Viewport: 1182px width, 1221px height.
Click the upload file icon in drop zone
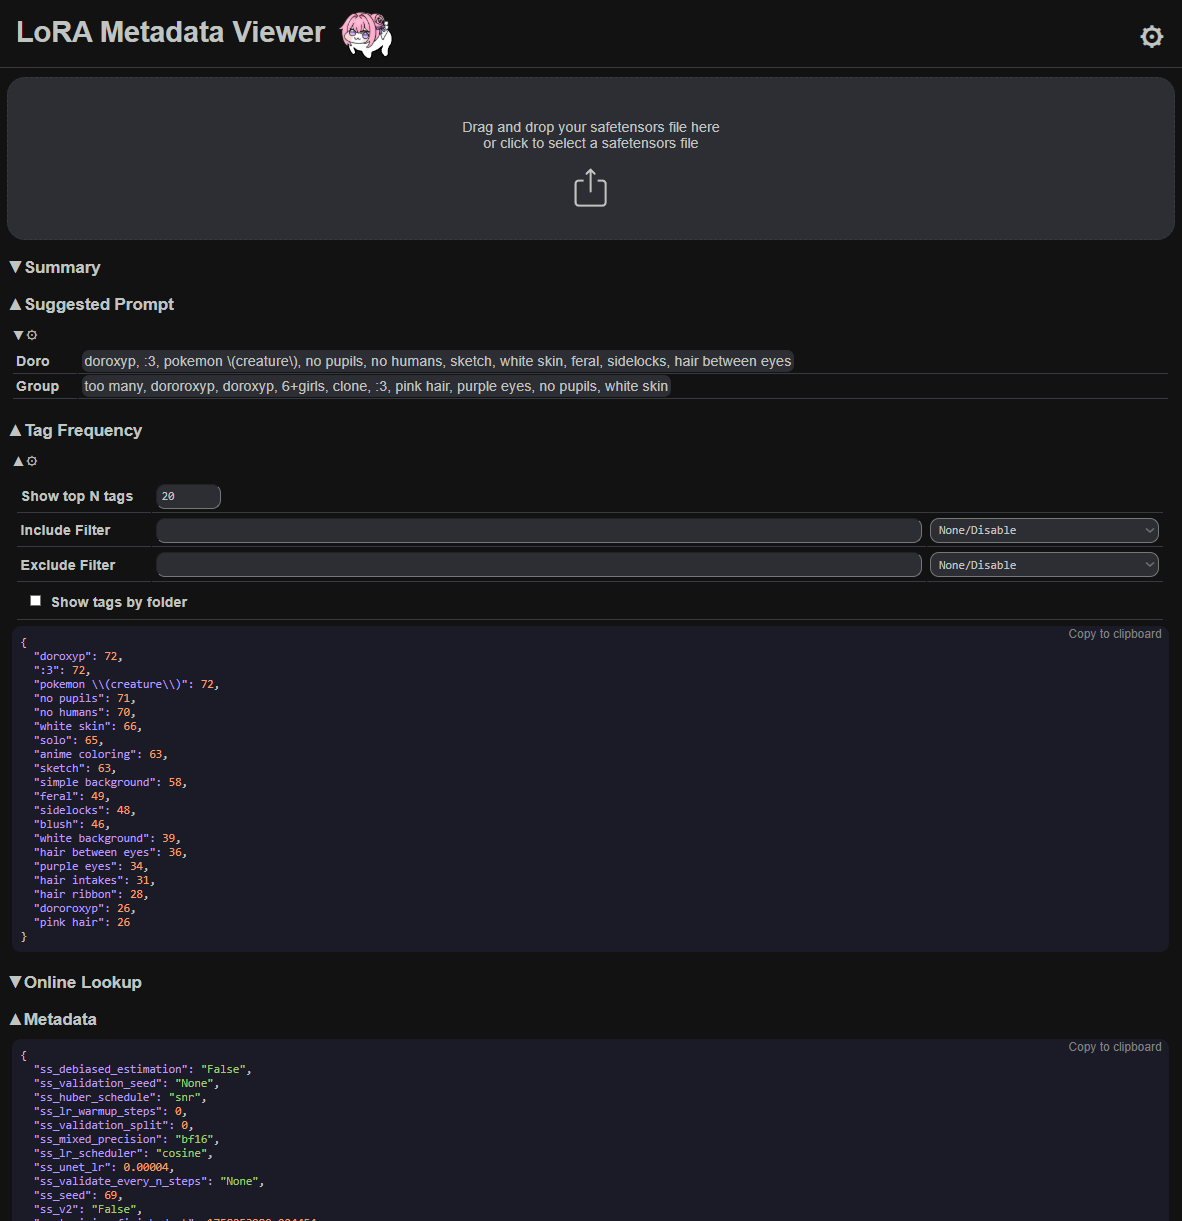coord(590,188)
